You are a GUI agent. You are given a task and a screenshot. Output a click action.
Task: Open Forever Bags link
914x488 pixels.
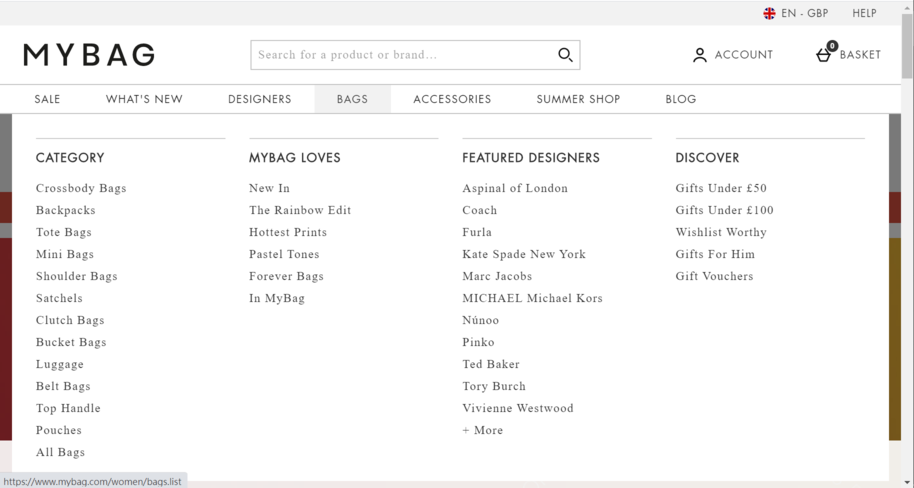[286, 276]
